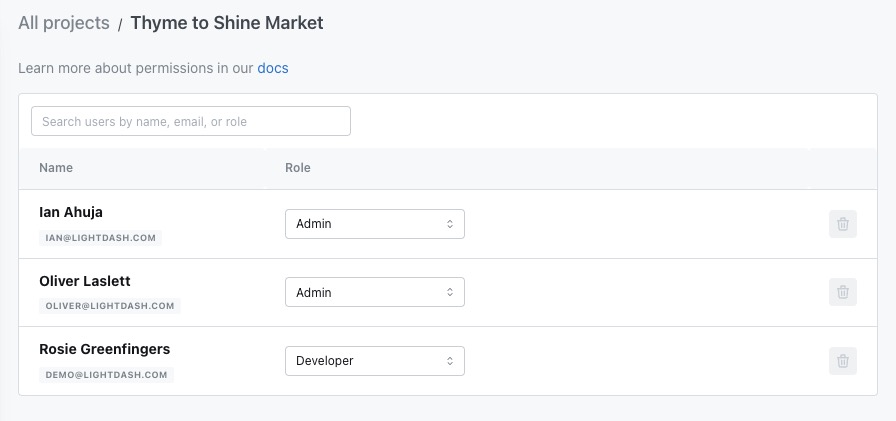The width and height of the screenshot is (896, 421).
Task: Change Rosie Greenfingers' Developer role dropdown
Action: tap(374, 361)
